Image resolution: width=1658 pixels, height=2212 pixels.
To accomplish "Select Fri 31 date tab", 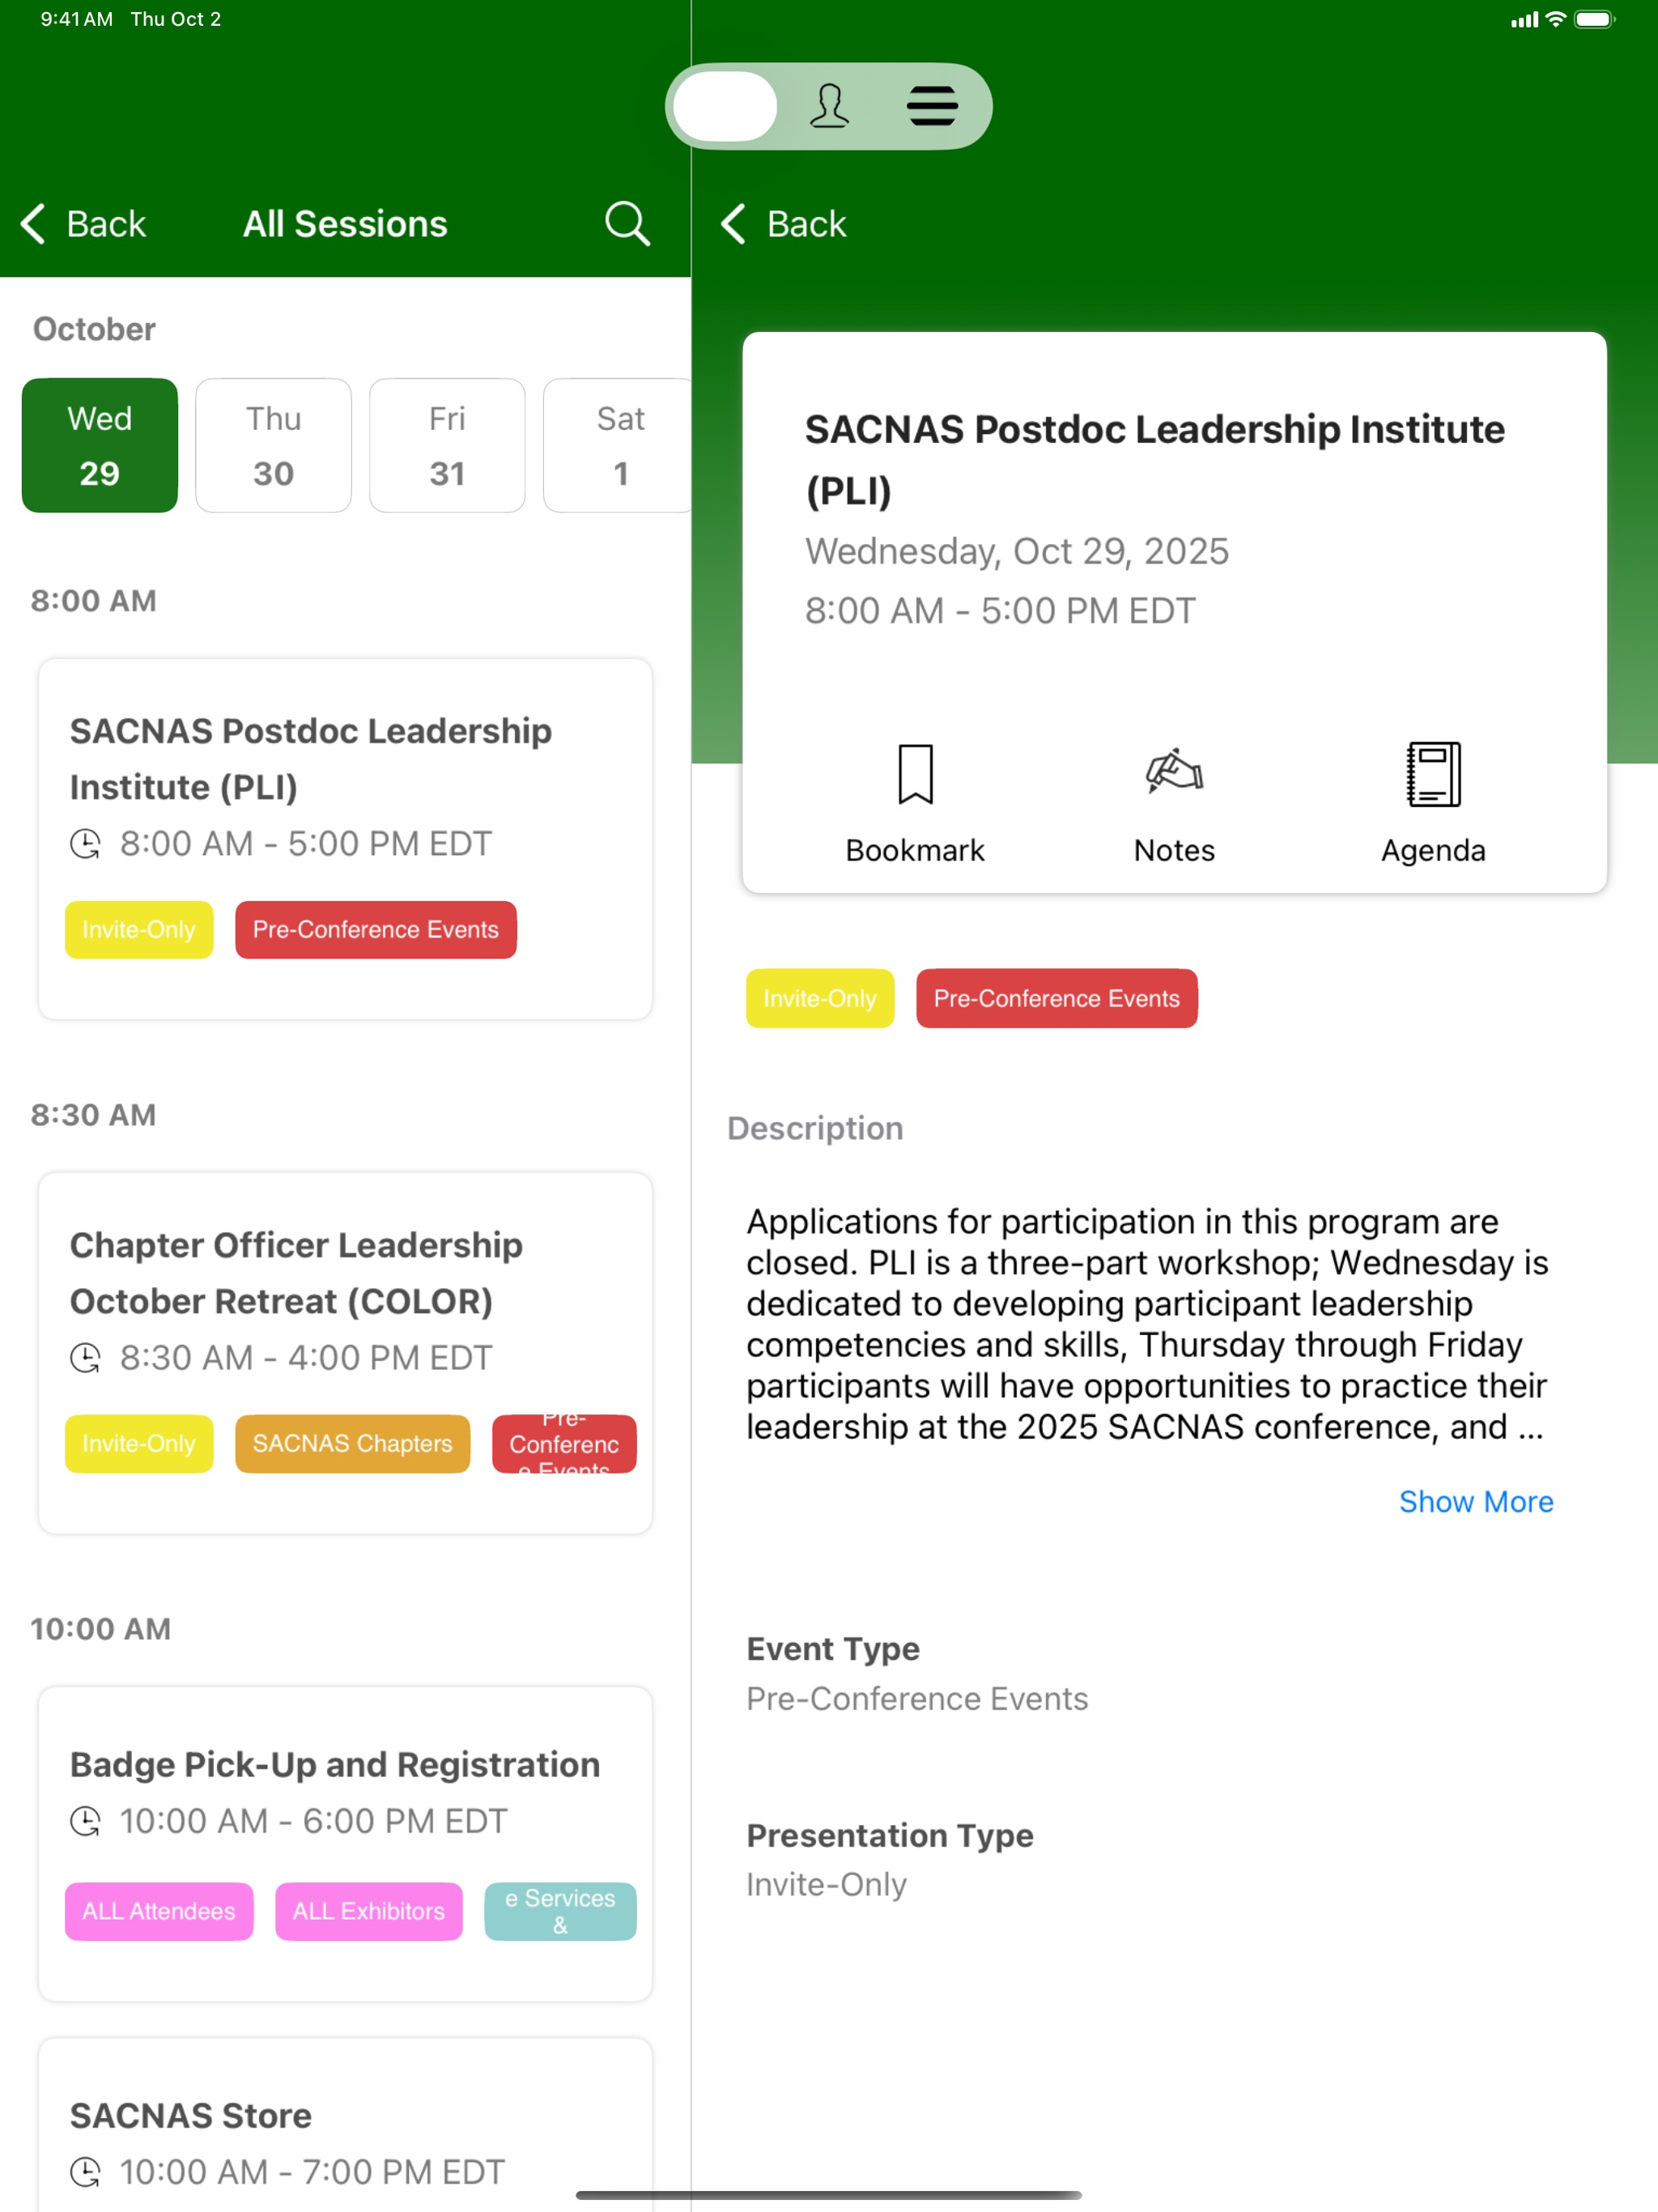I will (447, 445).
